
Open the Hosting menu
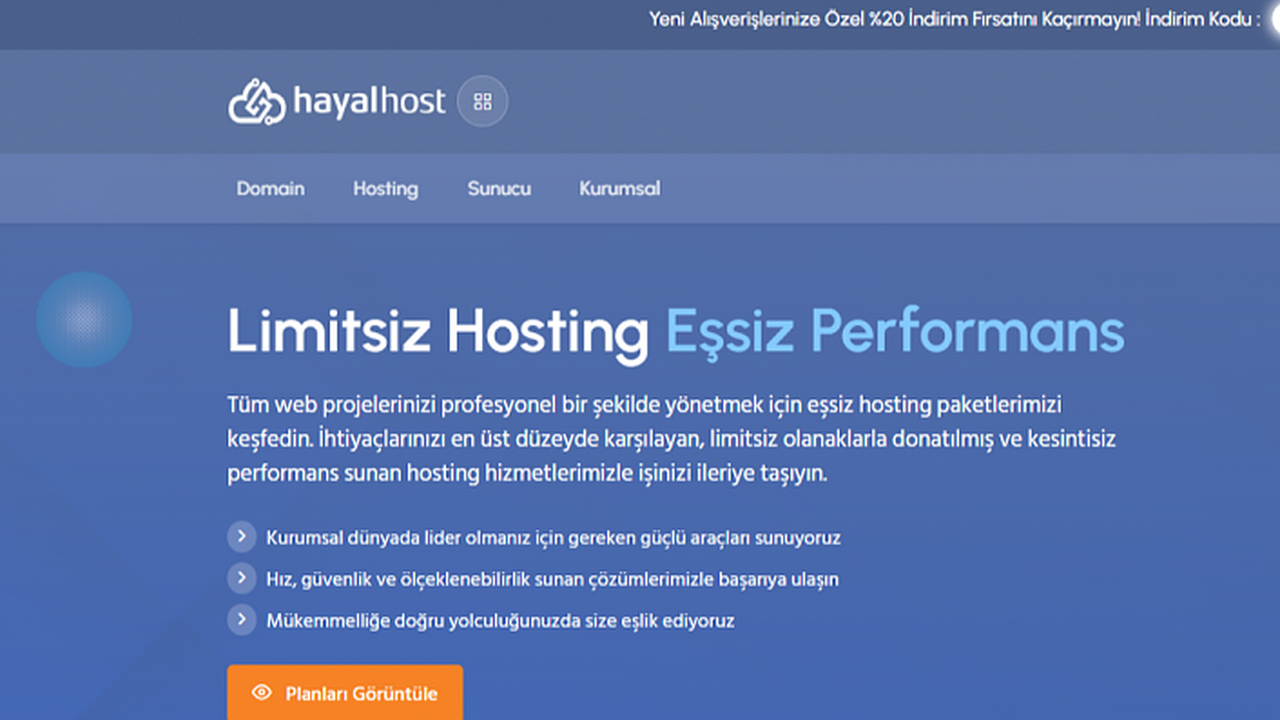385,188
